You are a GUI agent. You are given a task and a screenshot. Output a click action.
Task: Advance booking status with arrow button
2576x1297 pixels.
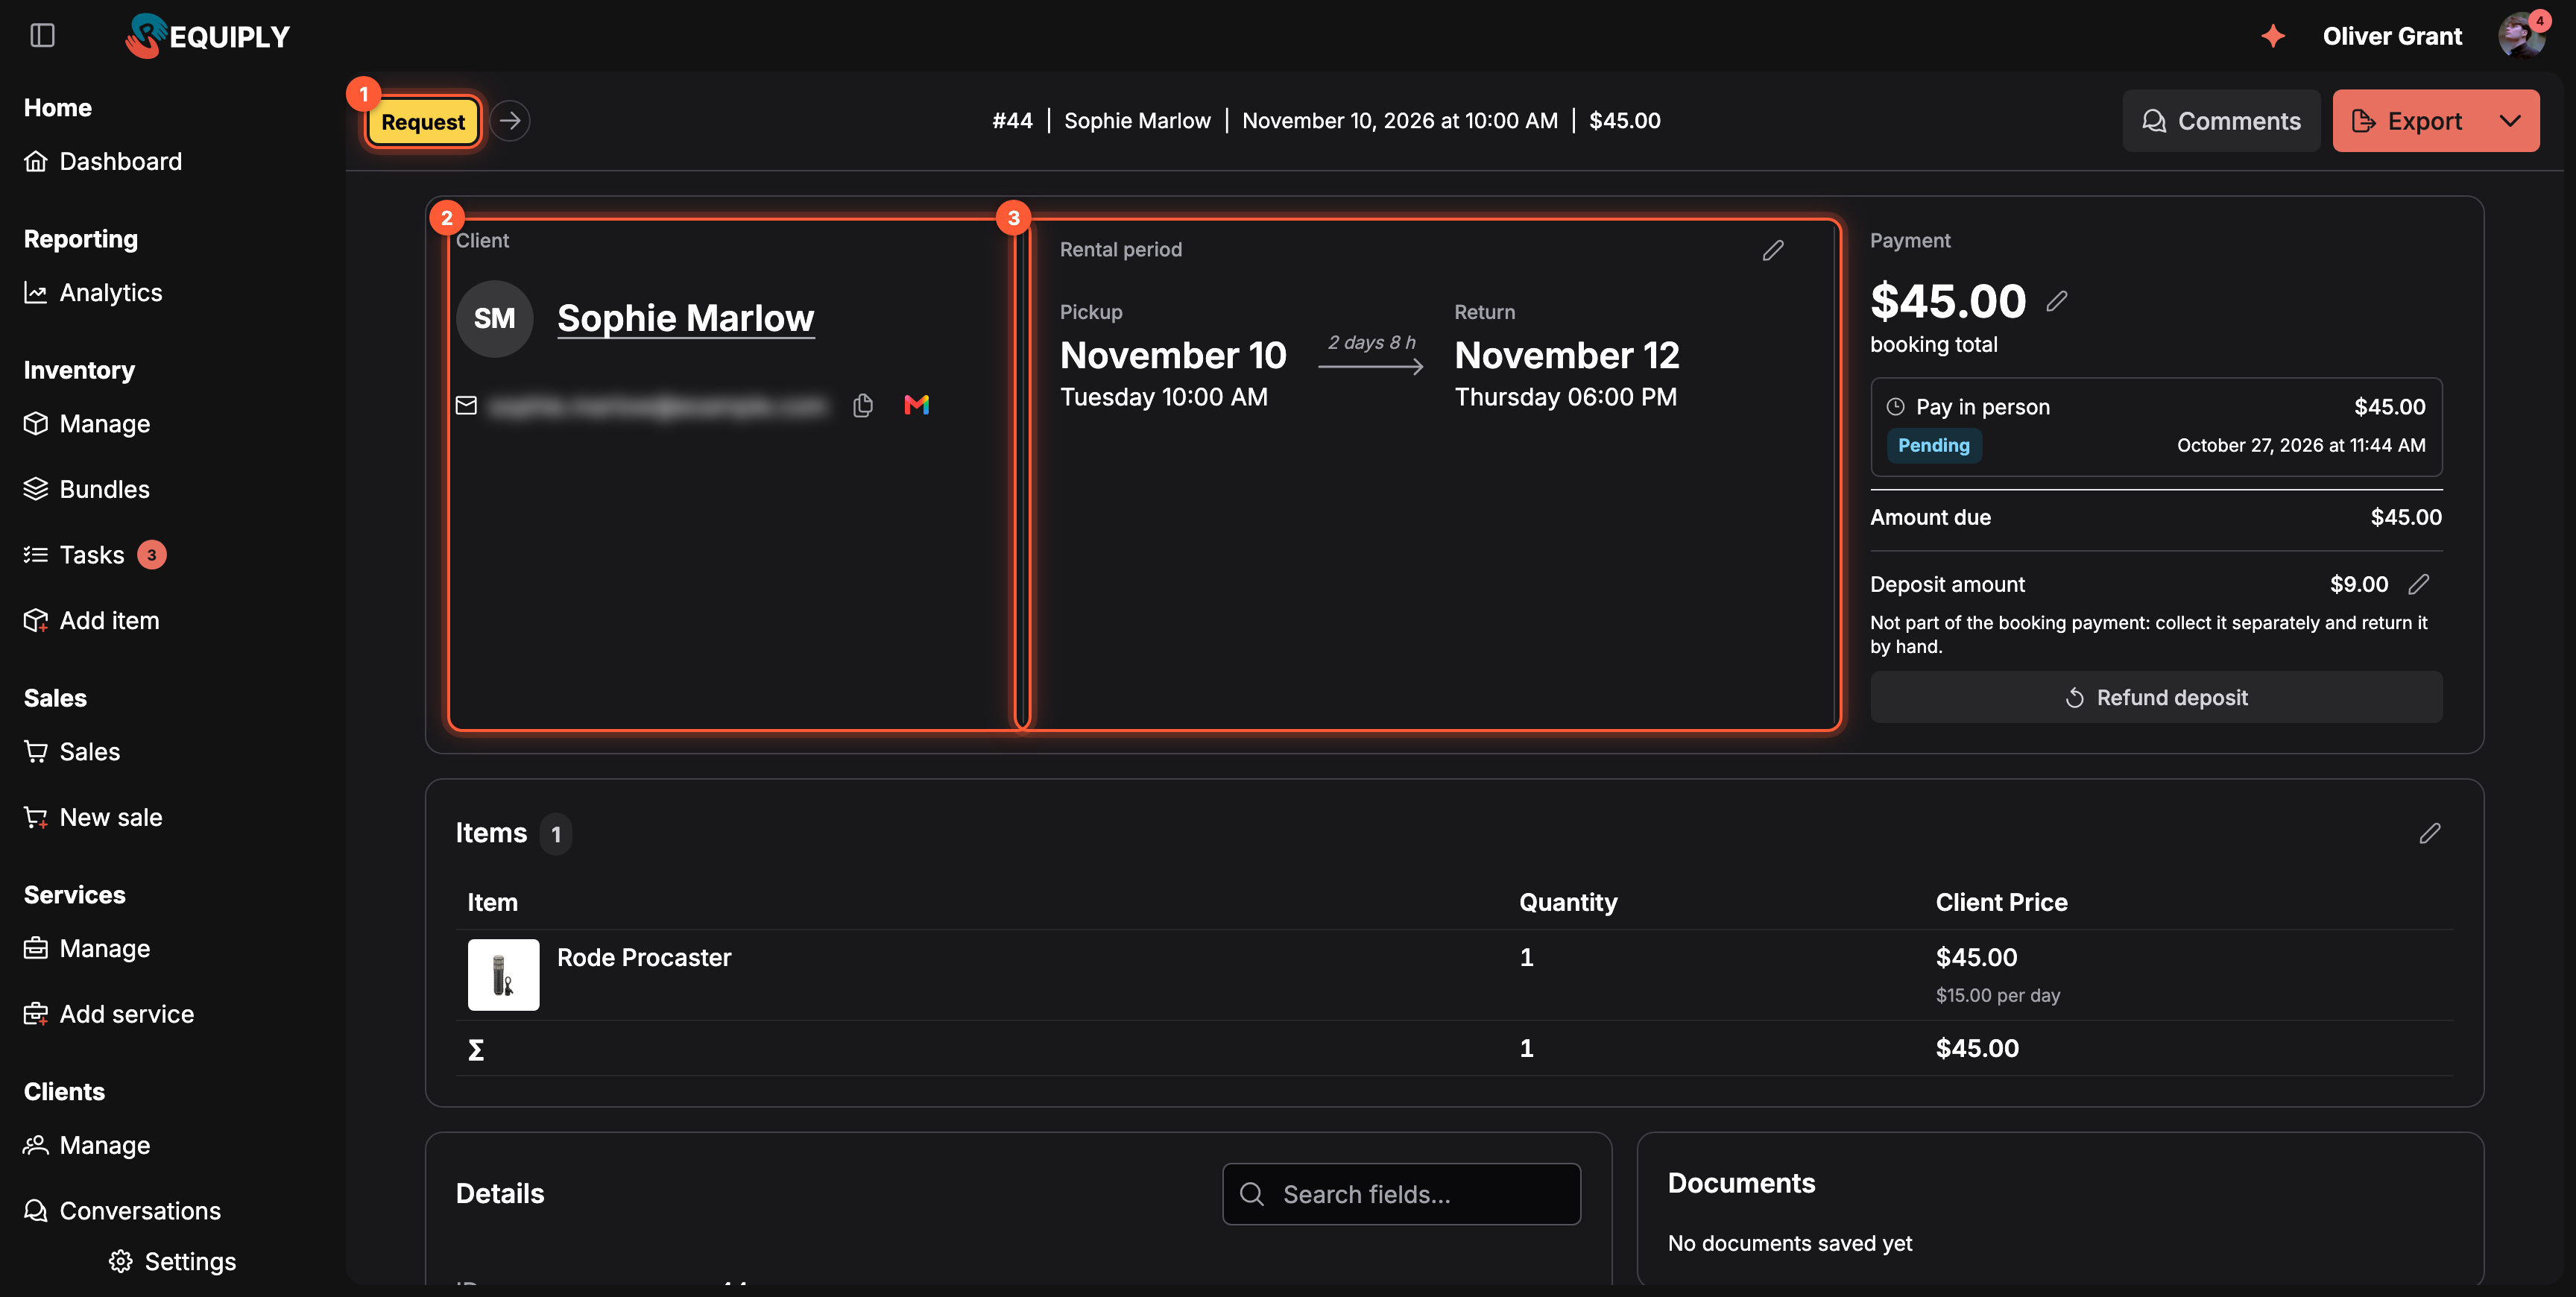point(510,121)
